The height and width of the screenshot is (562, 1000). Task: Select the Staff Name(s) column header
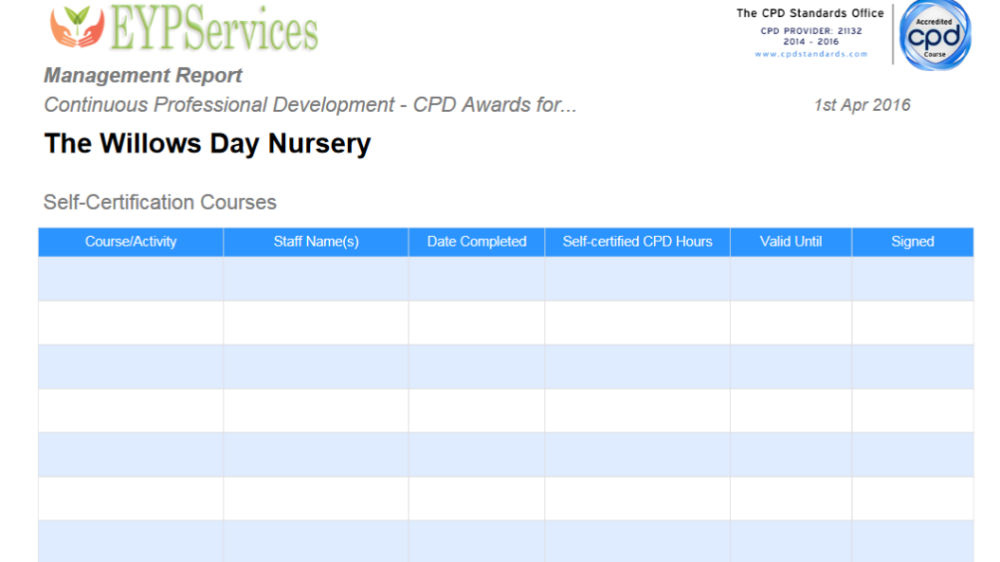[x=316, y=242]
